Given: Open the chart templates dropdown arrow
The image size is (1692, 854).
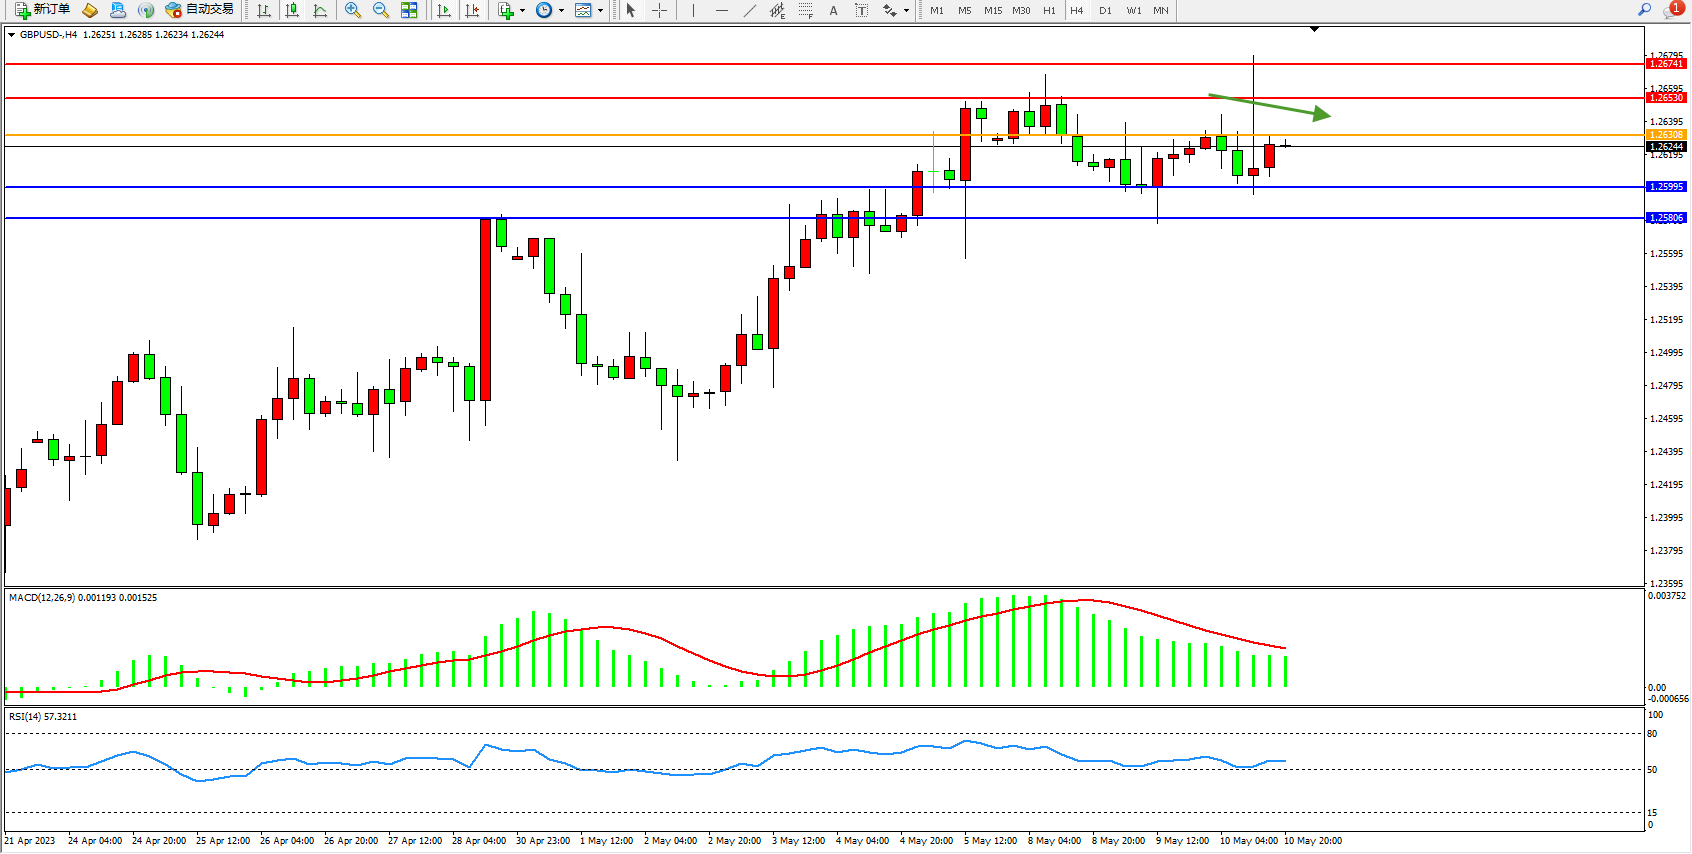Looking at the screenshot, I should [x=600, y=11].
